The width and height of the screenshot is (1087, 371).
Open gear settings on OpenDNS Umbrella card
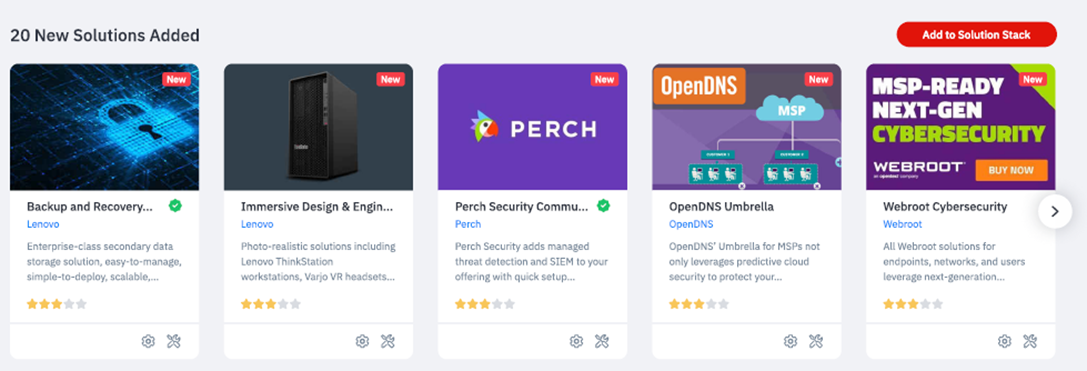(790, 341)
